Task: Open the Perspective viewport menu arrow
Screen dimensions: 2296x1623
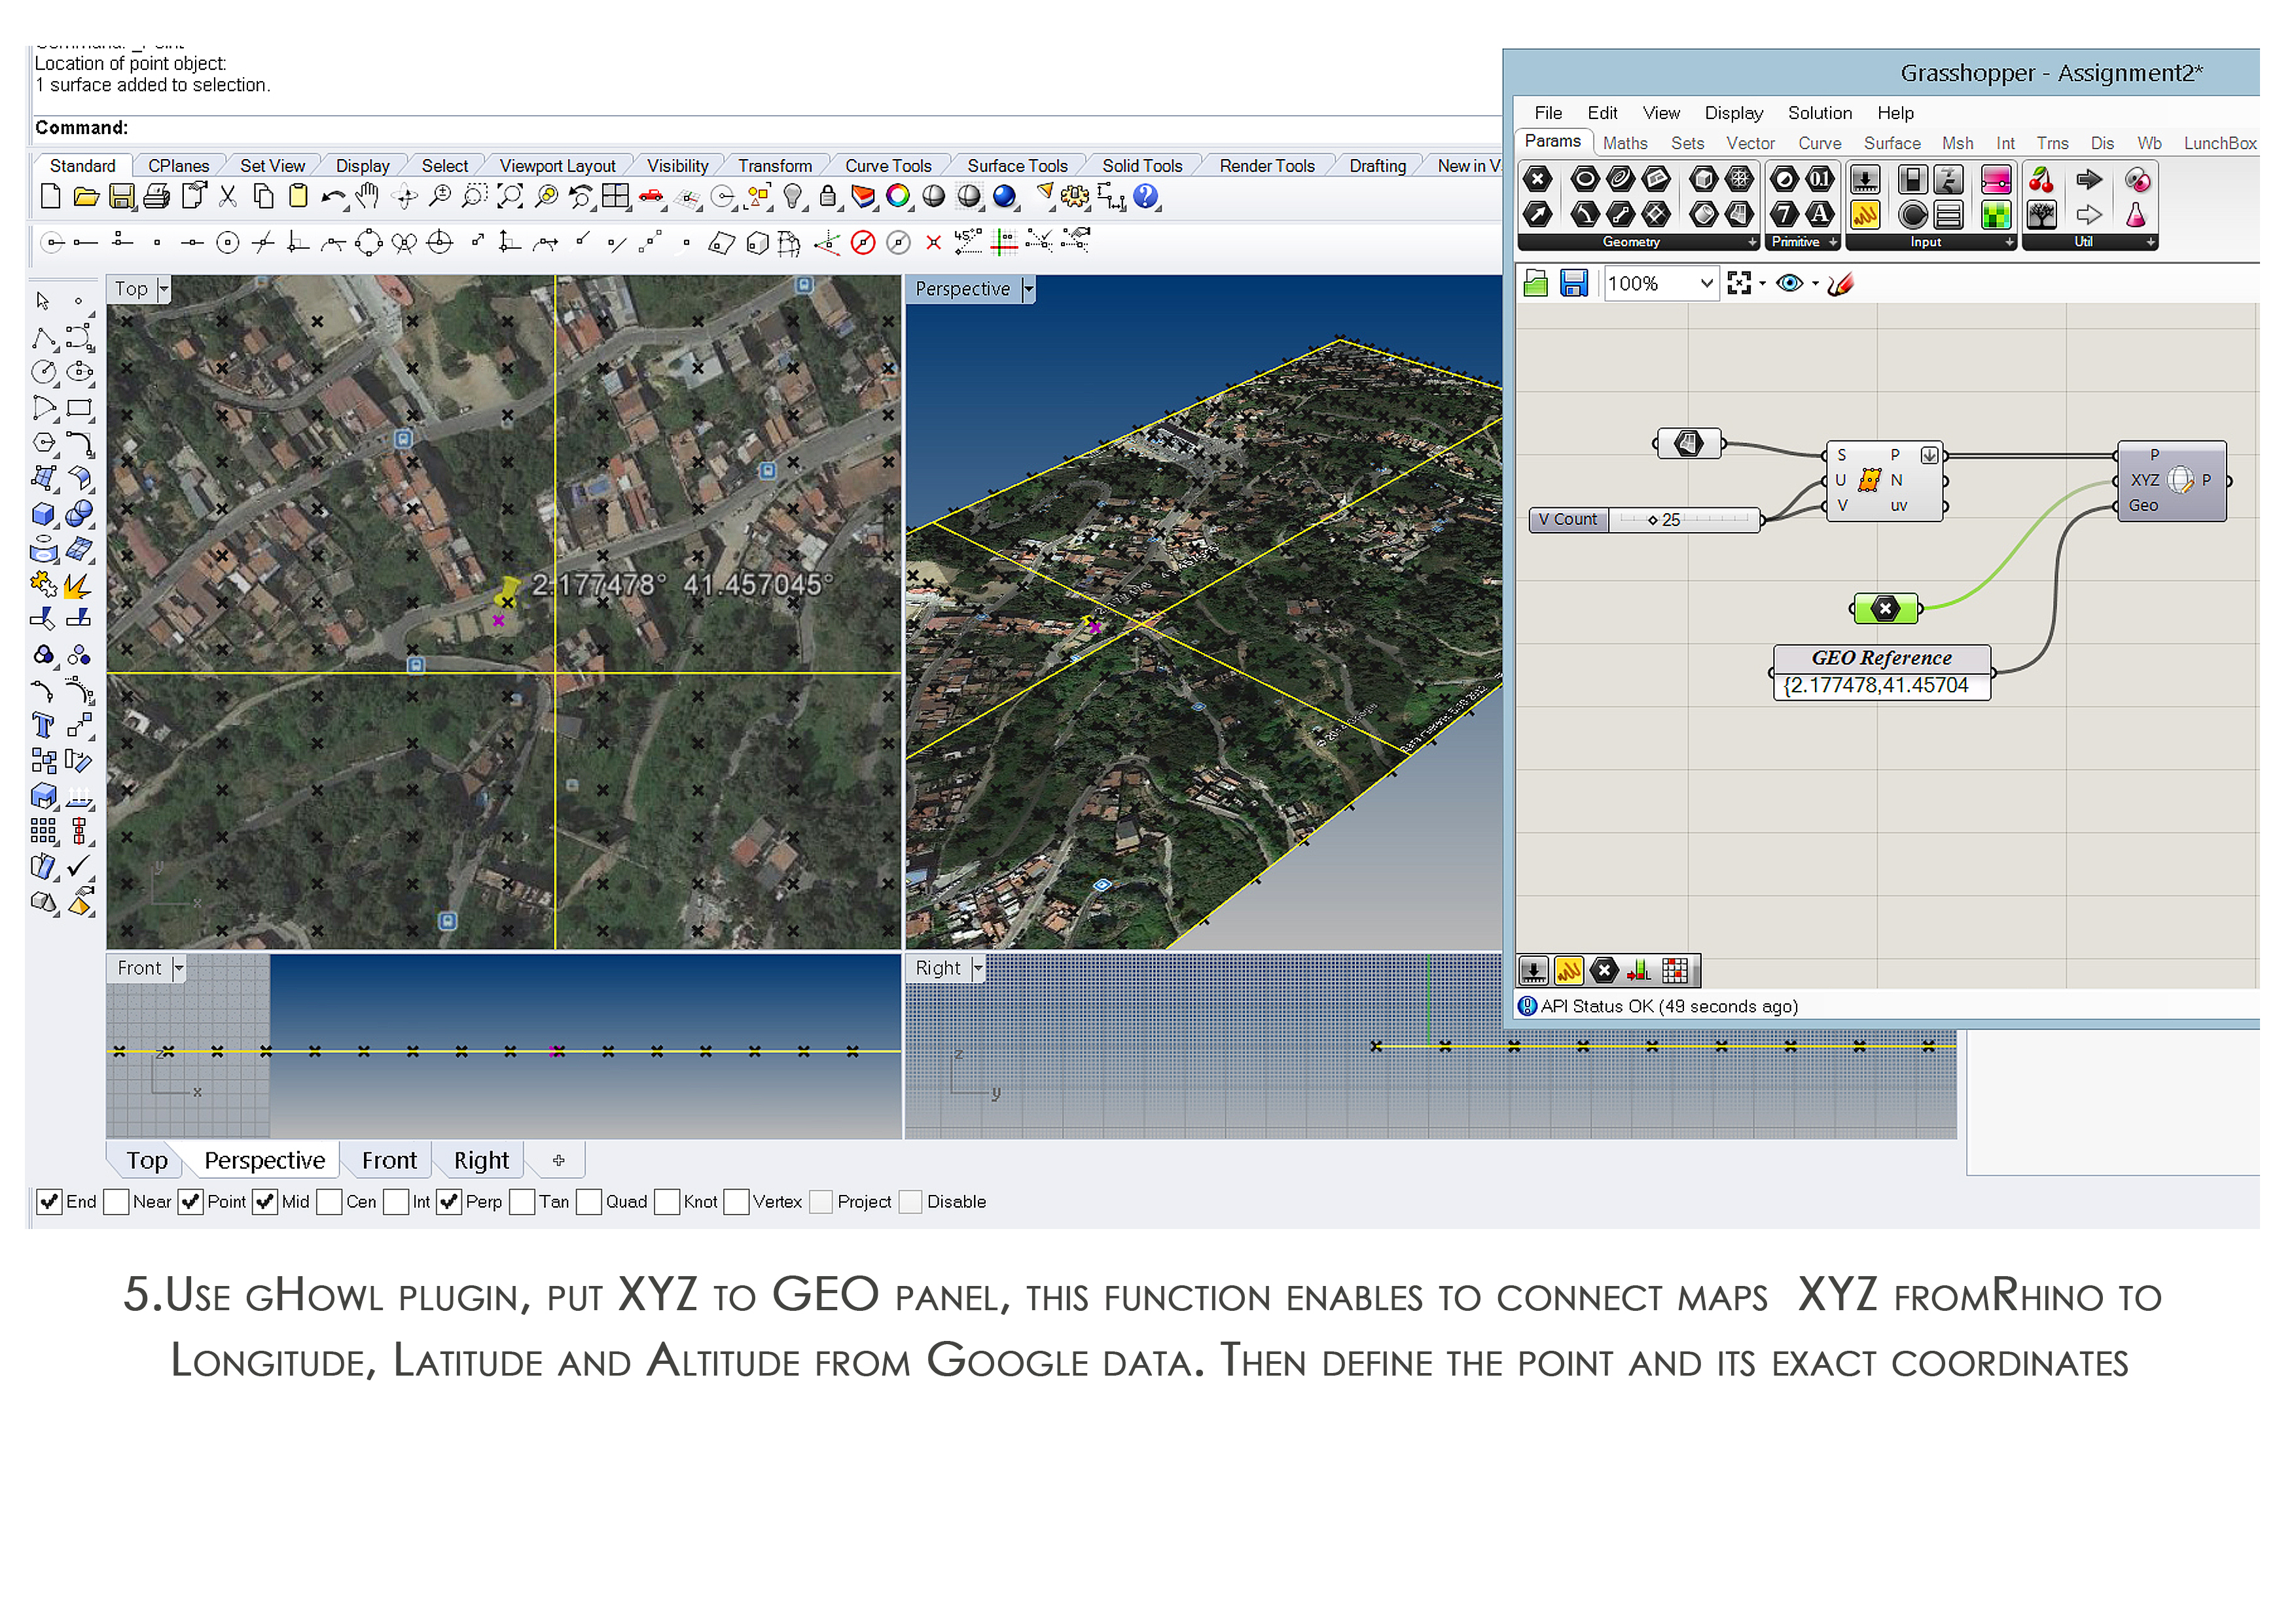Action: point(1028,289)
